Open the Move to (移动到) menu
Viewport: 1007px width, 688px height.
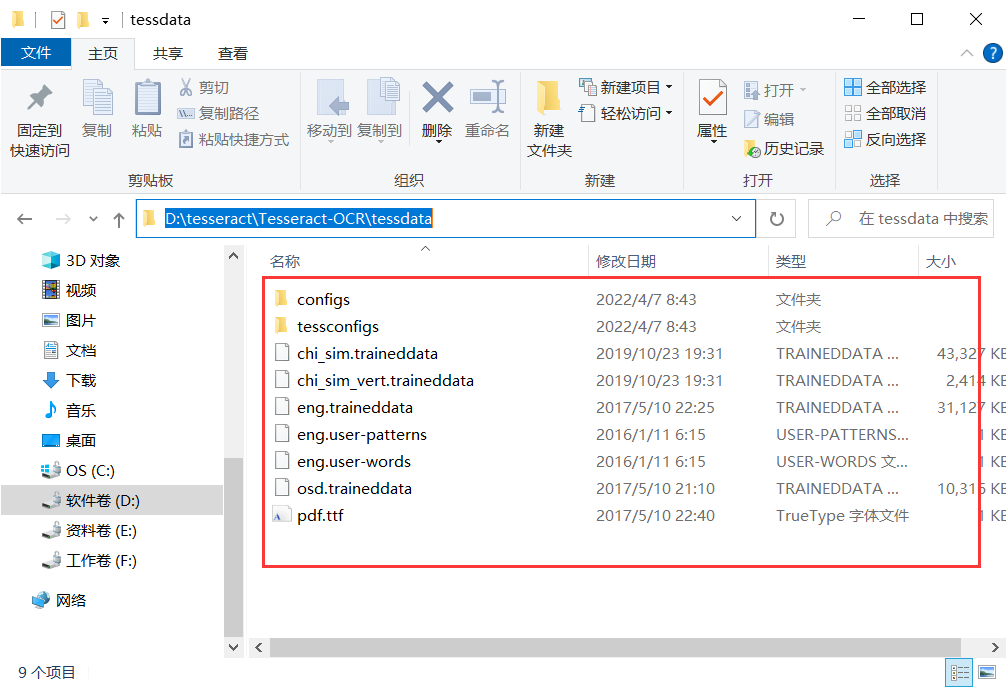coord(329,109)
